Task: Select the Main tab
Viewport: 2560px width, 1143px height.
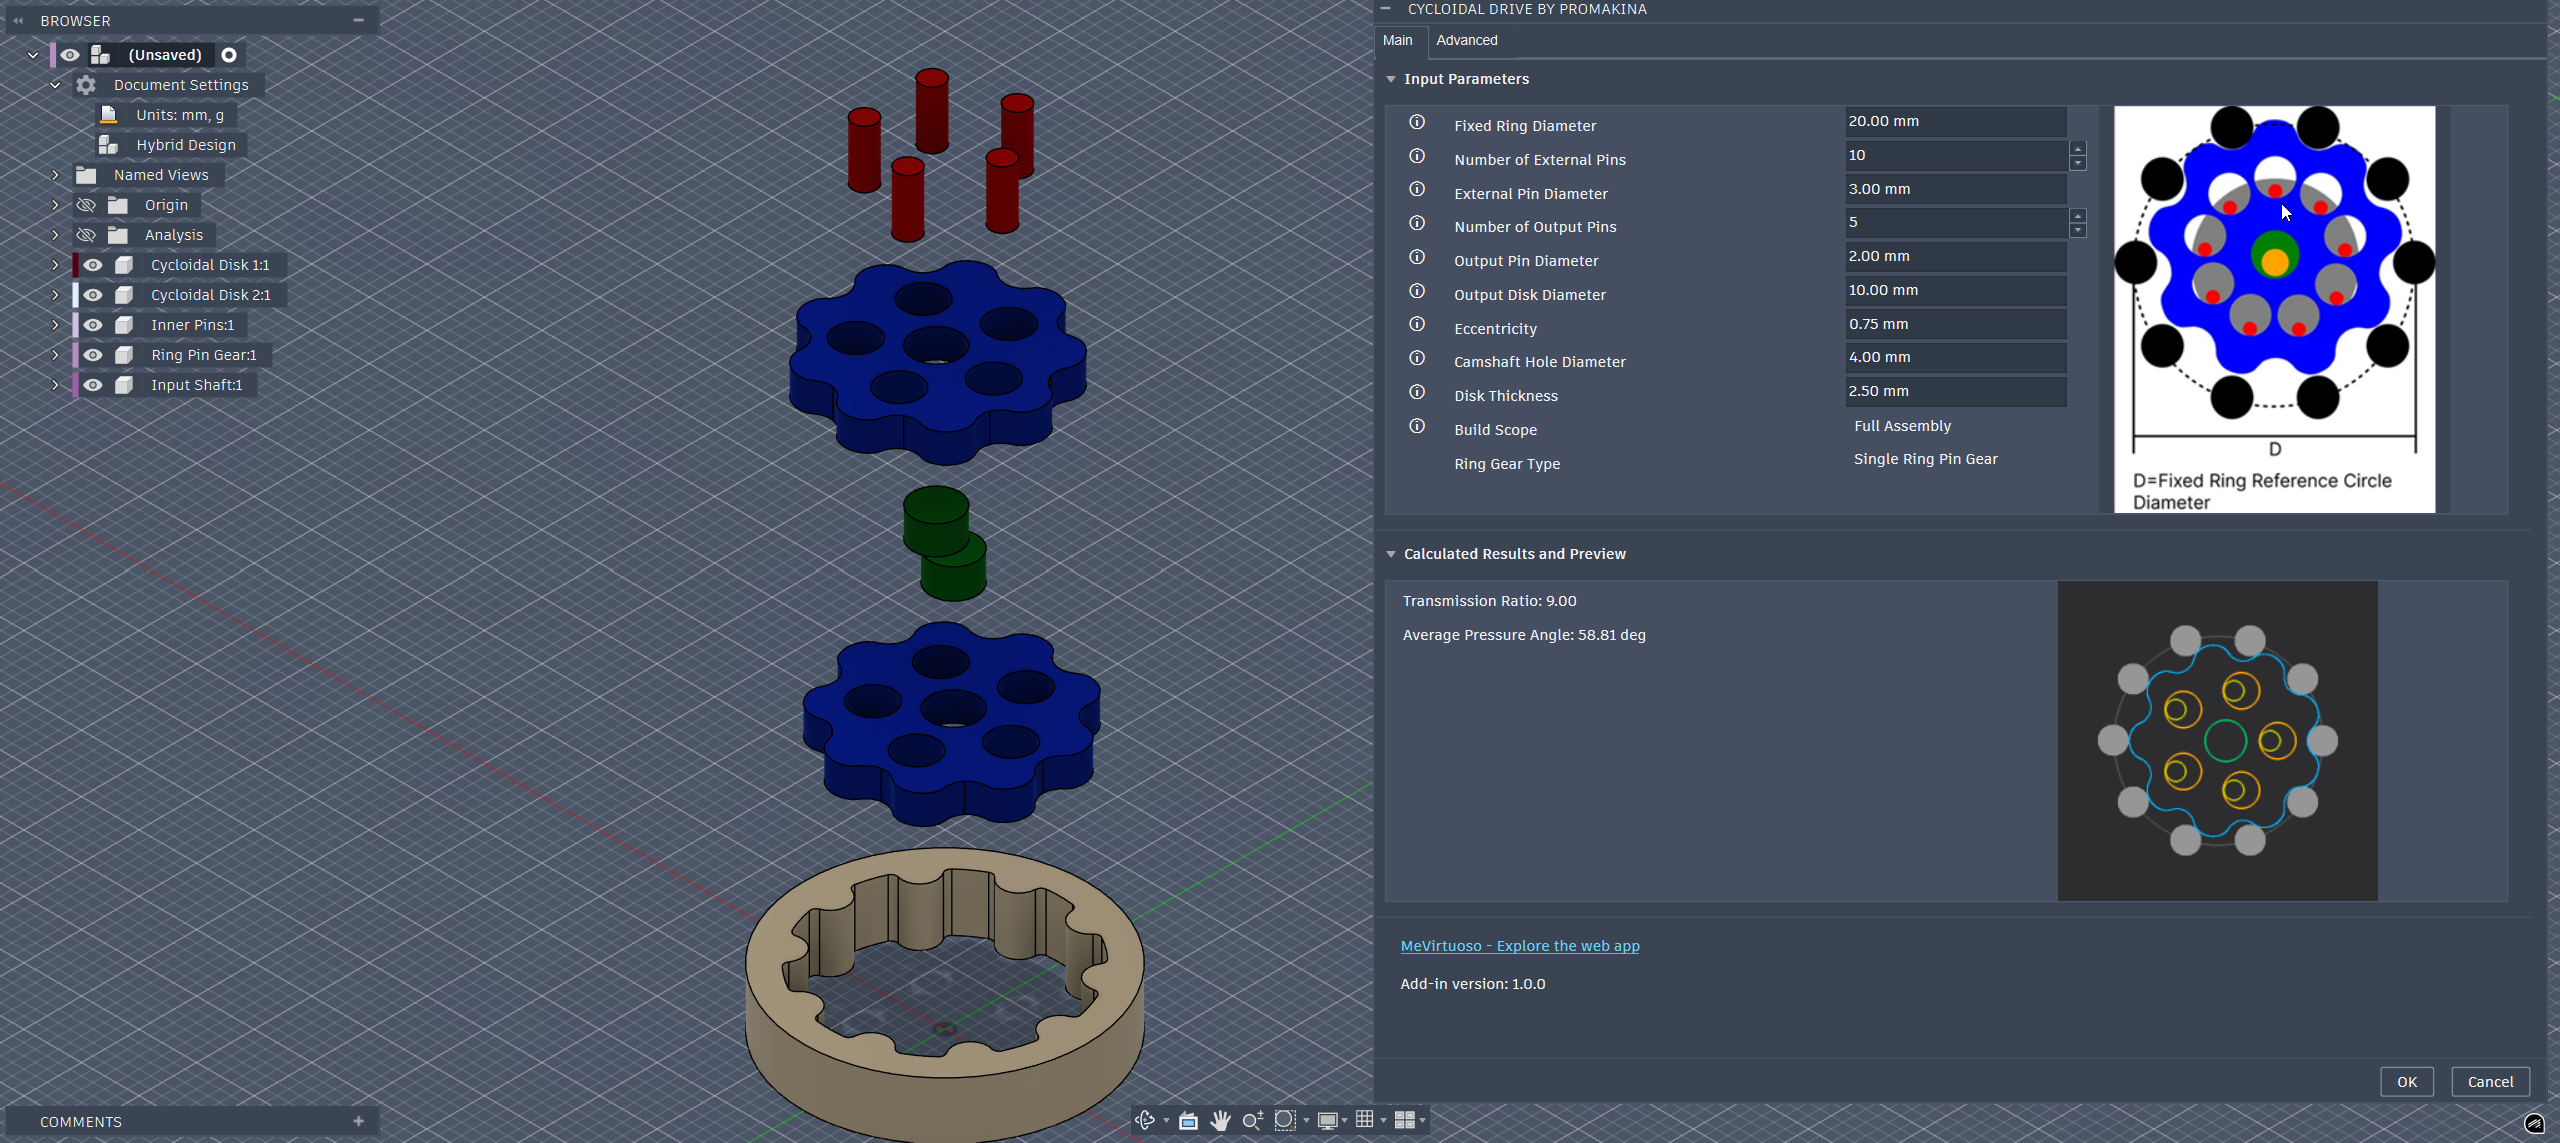Action: [x=1397, y=40]
